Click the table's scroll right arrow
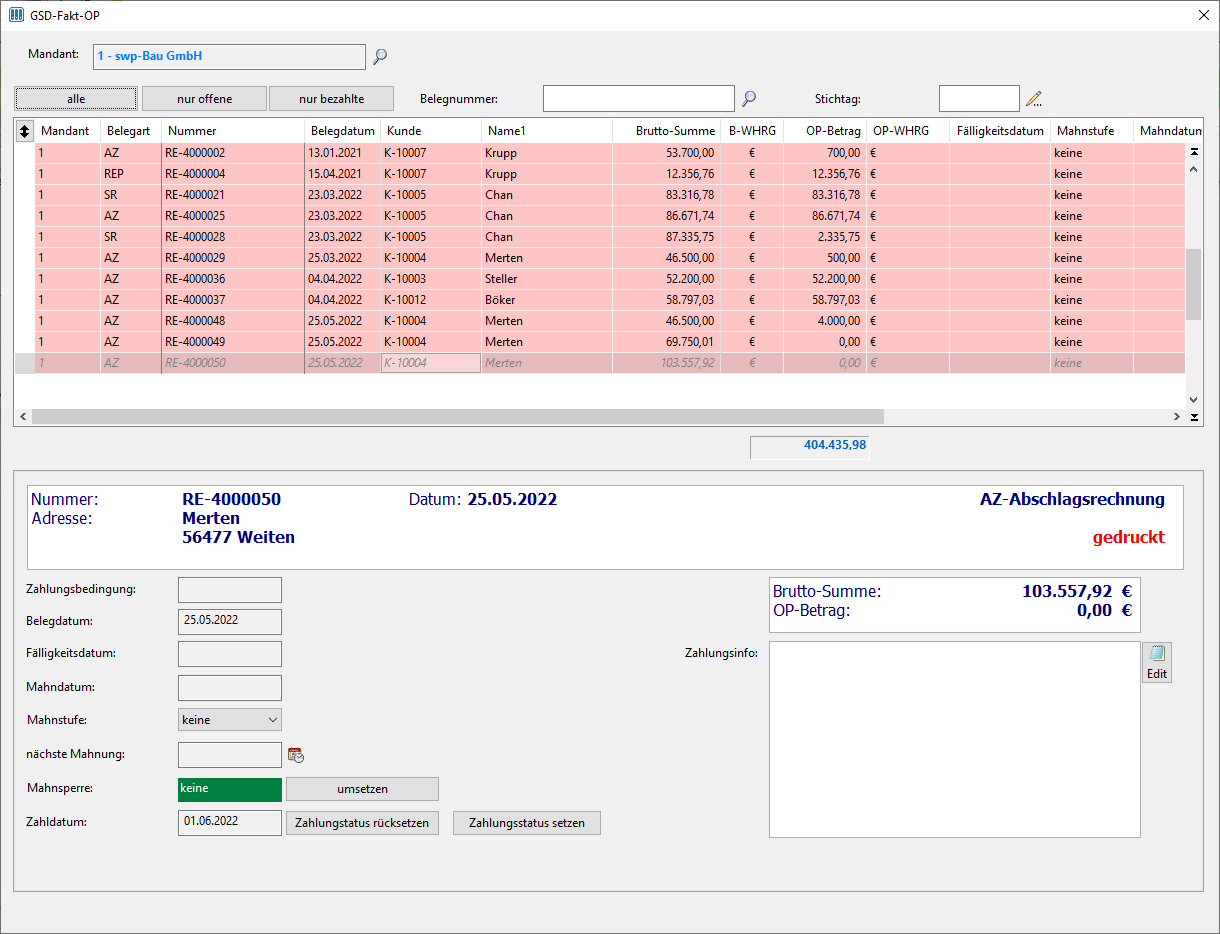Viewport: 1220px width, 934px height. [1177, 417]
